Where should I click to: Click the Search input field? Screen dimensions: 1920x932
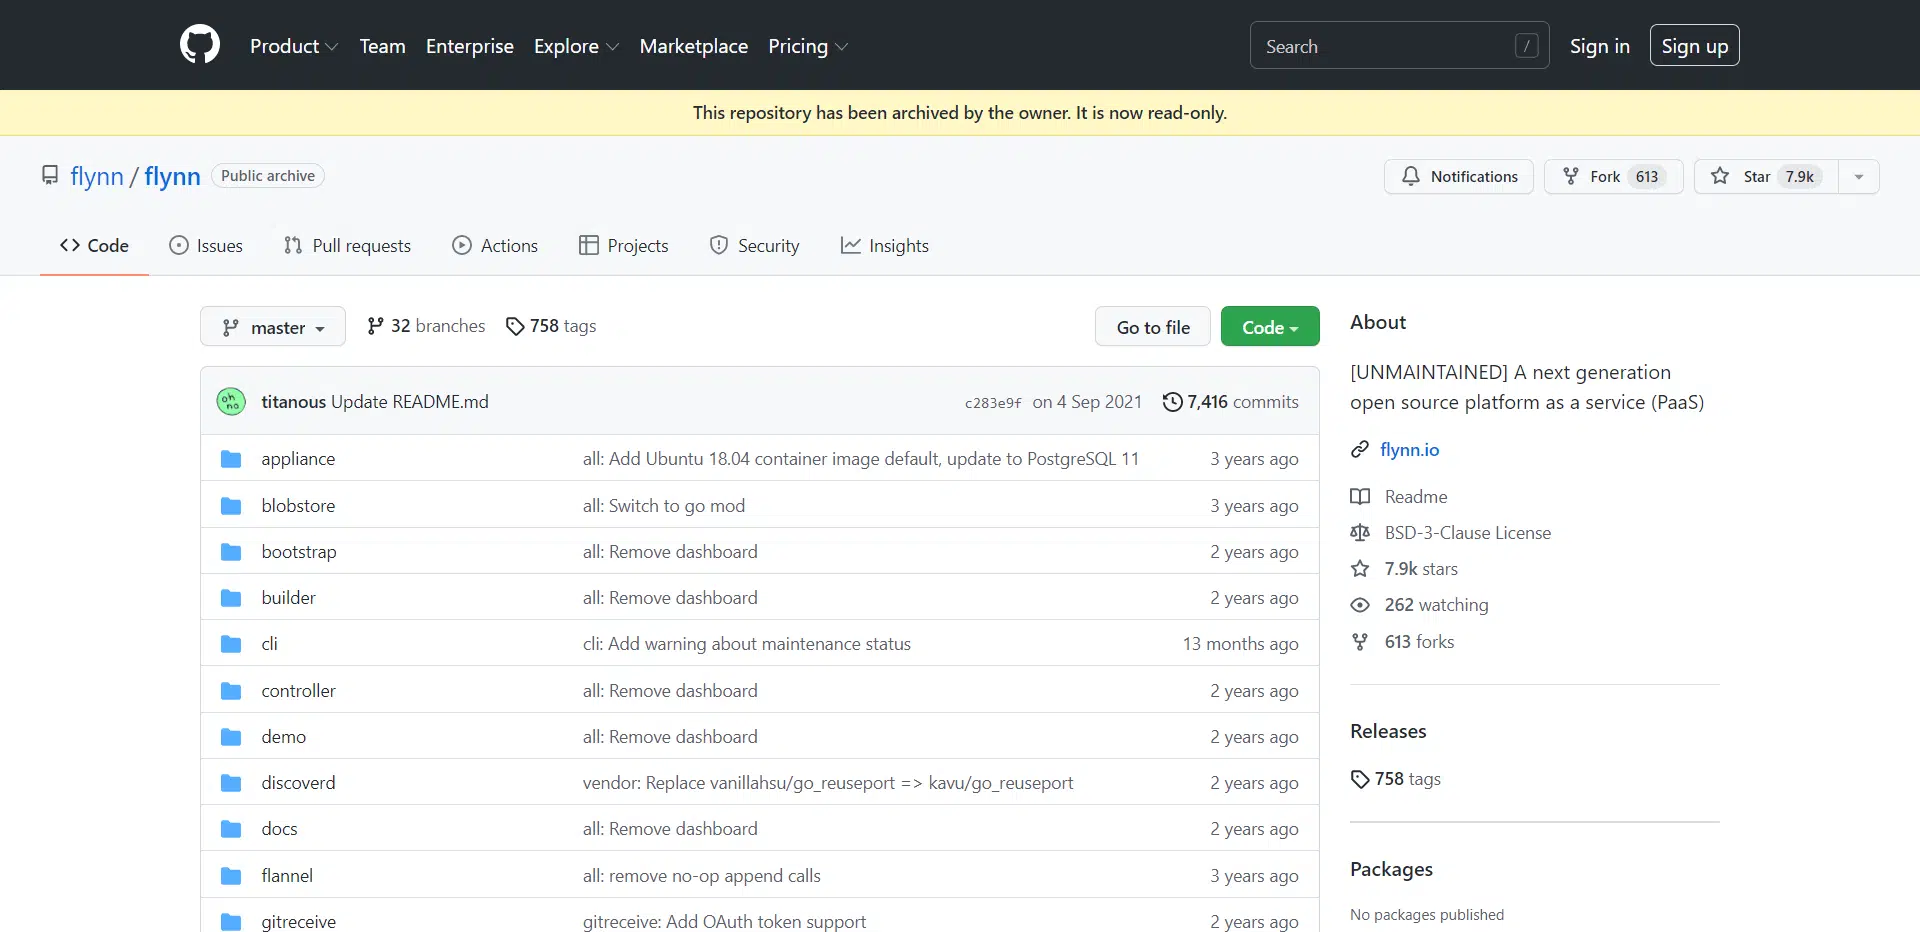pos(1385,46)
